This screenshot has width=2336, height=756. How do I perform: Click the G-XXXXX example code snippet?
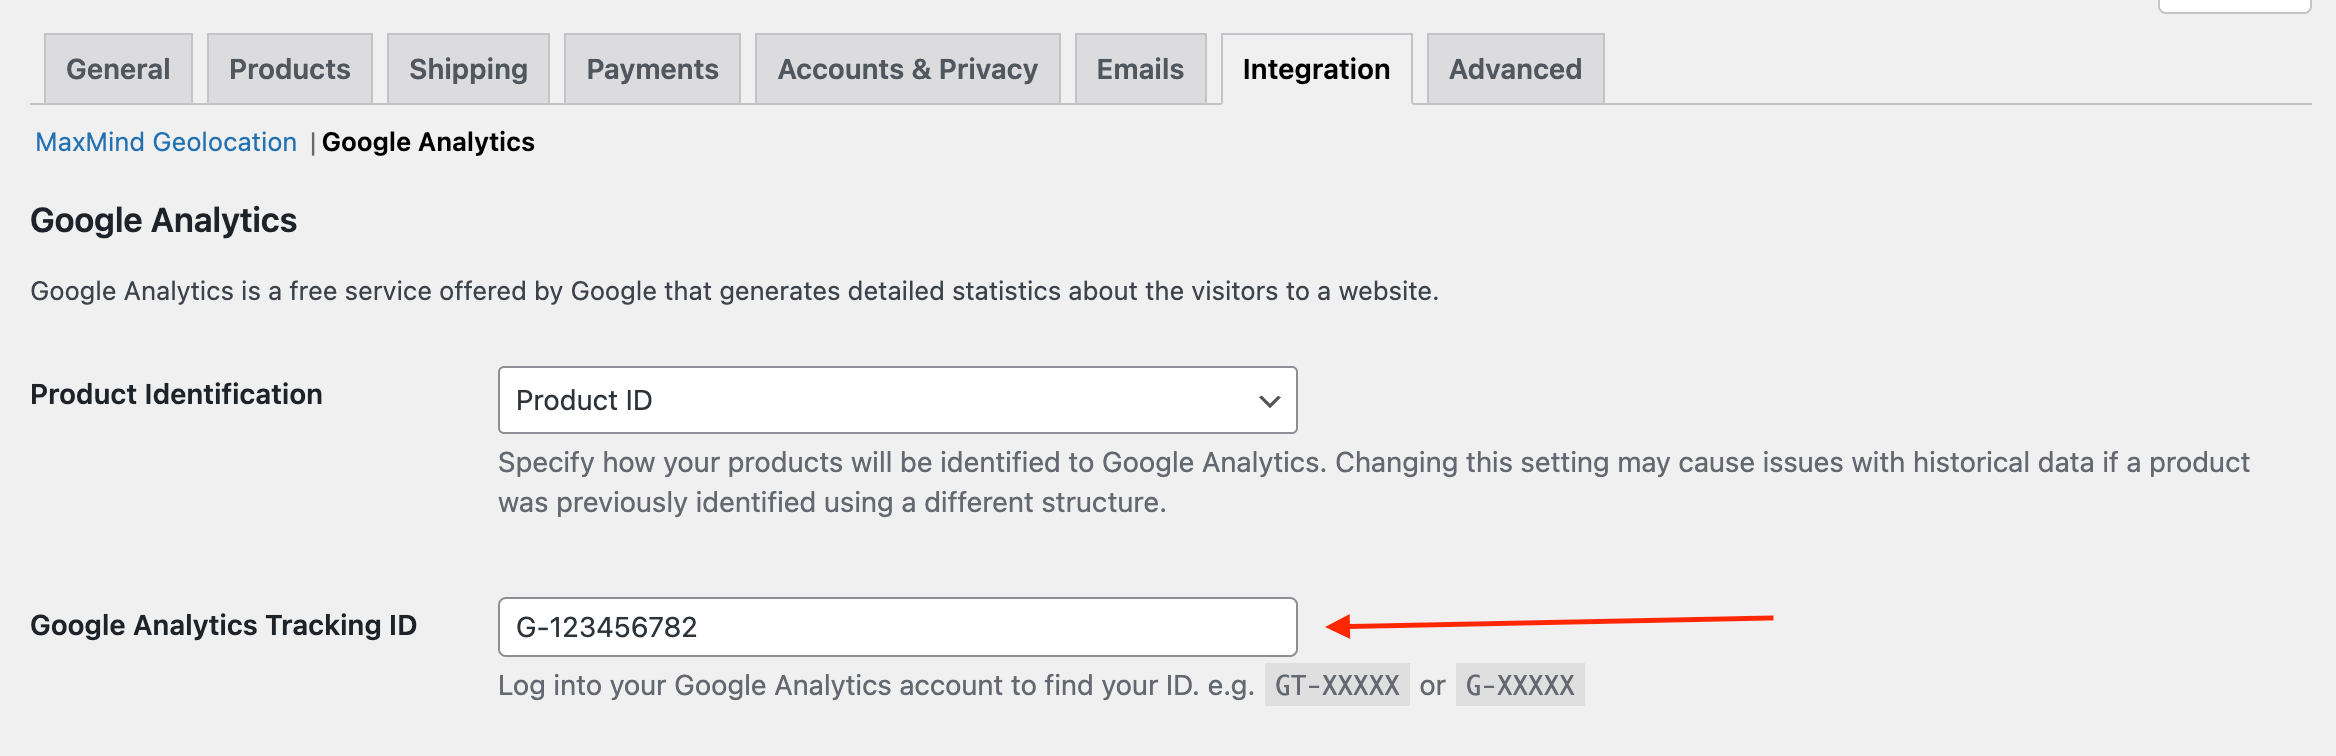pos(1519,685)
